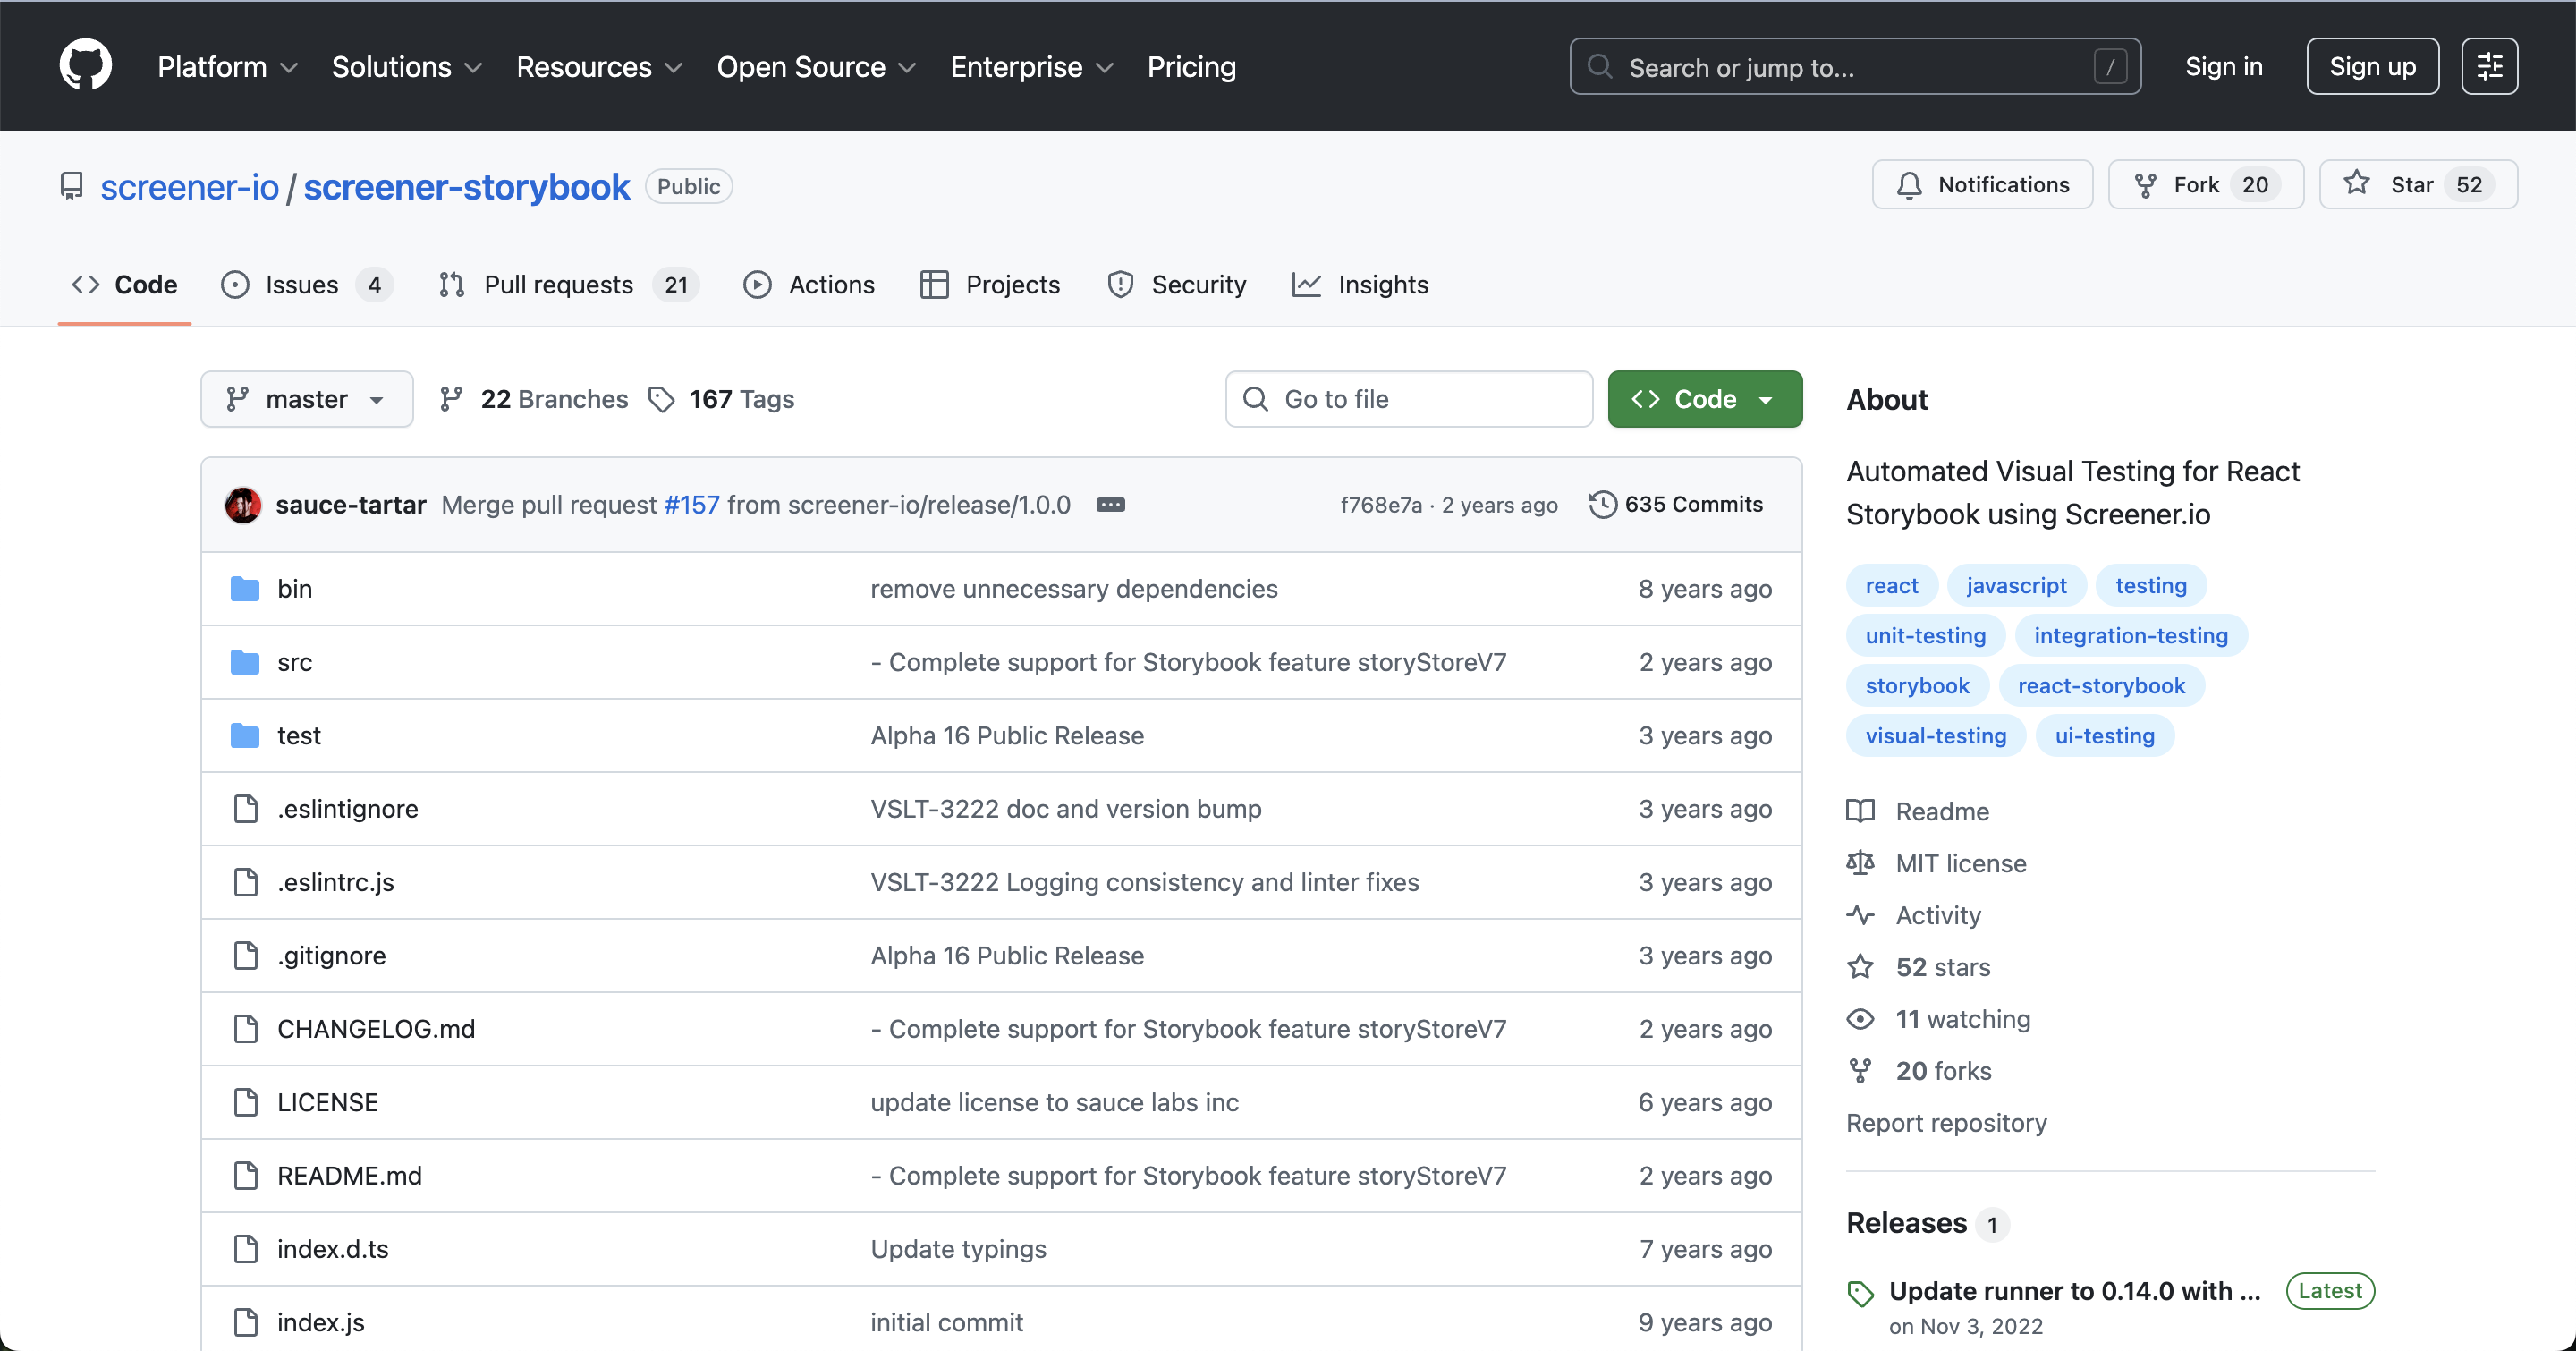The image size is (2576, 1351).
Task: Expand the commit message ellipsis
Action: tap(1110, 505)
